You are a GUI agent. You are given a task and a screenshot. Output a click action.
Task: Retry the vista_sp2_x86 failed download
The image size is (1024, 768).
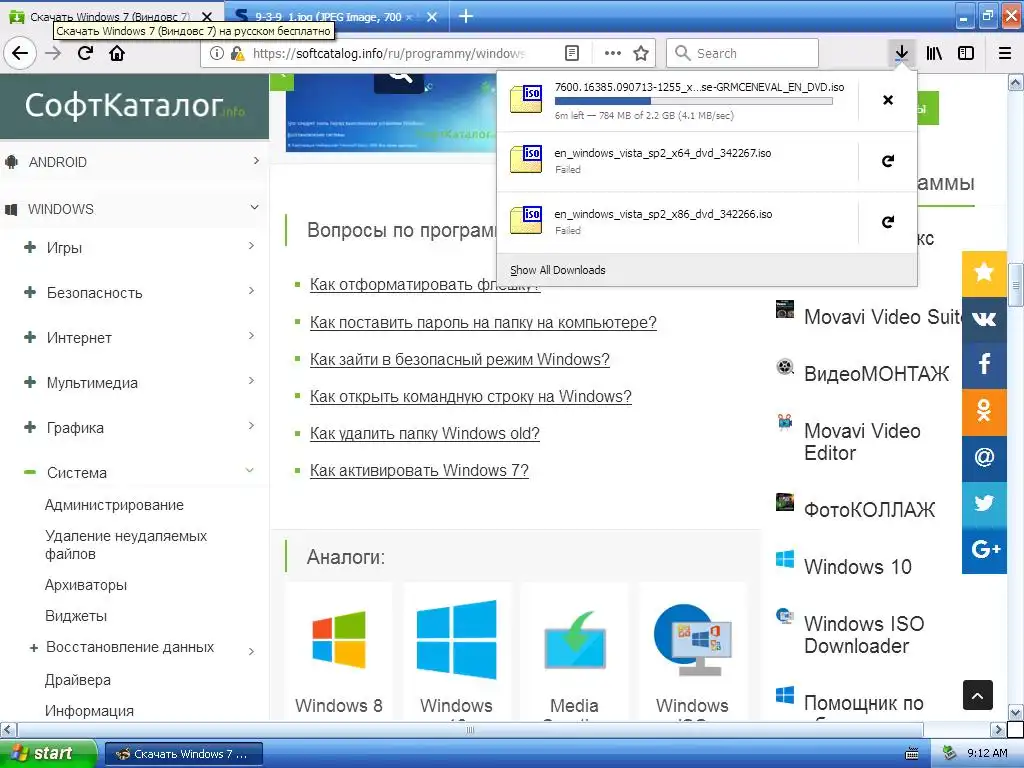[x=888, y=222]
